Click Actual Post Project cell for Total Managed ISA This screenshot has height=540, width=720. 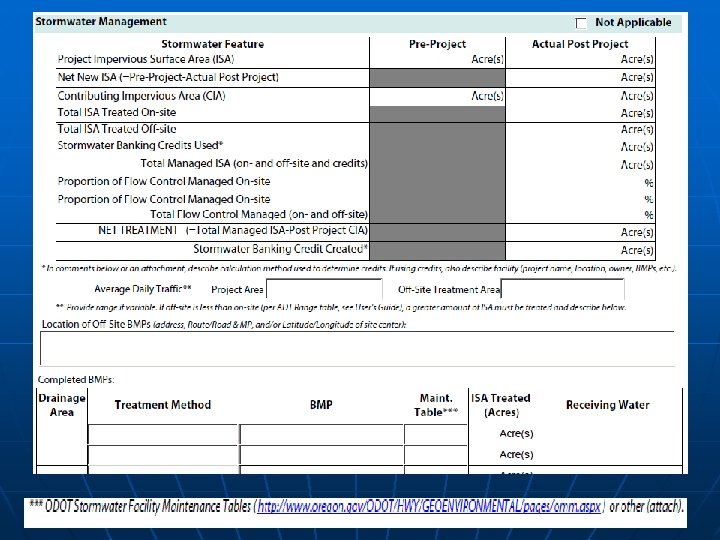580,164
